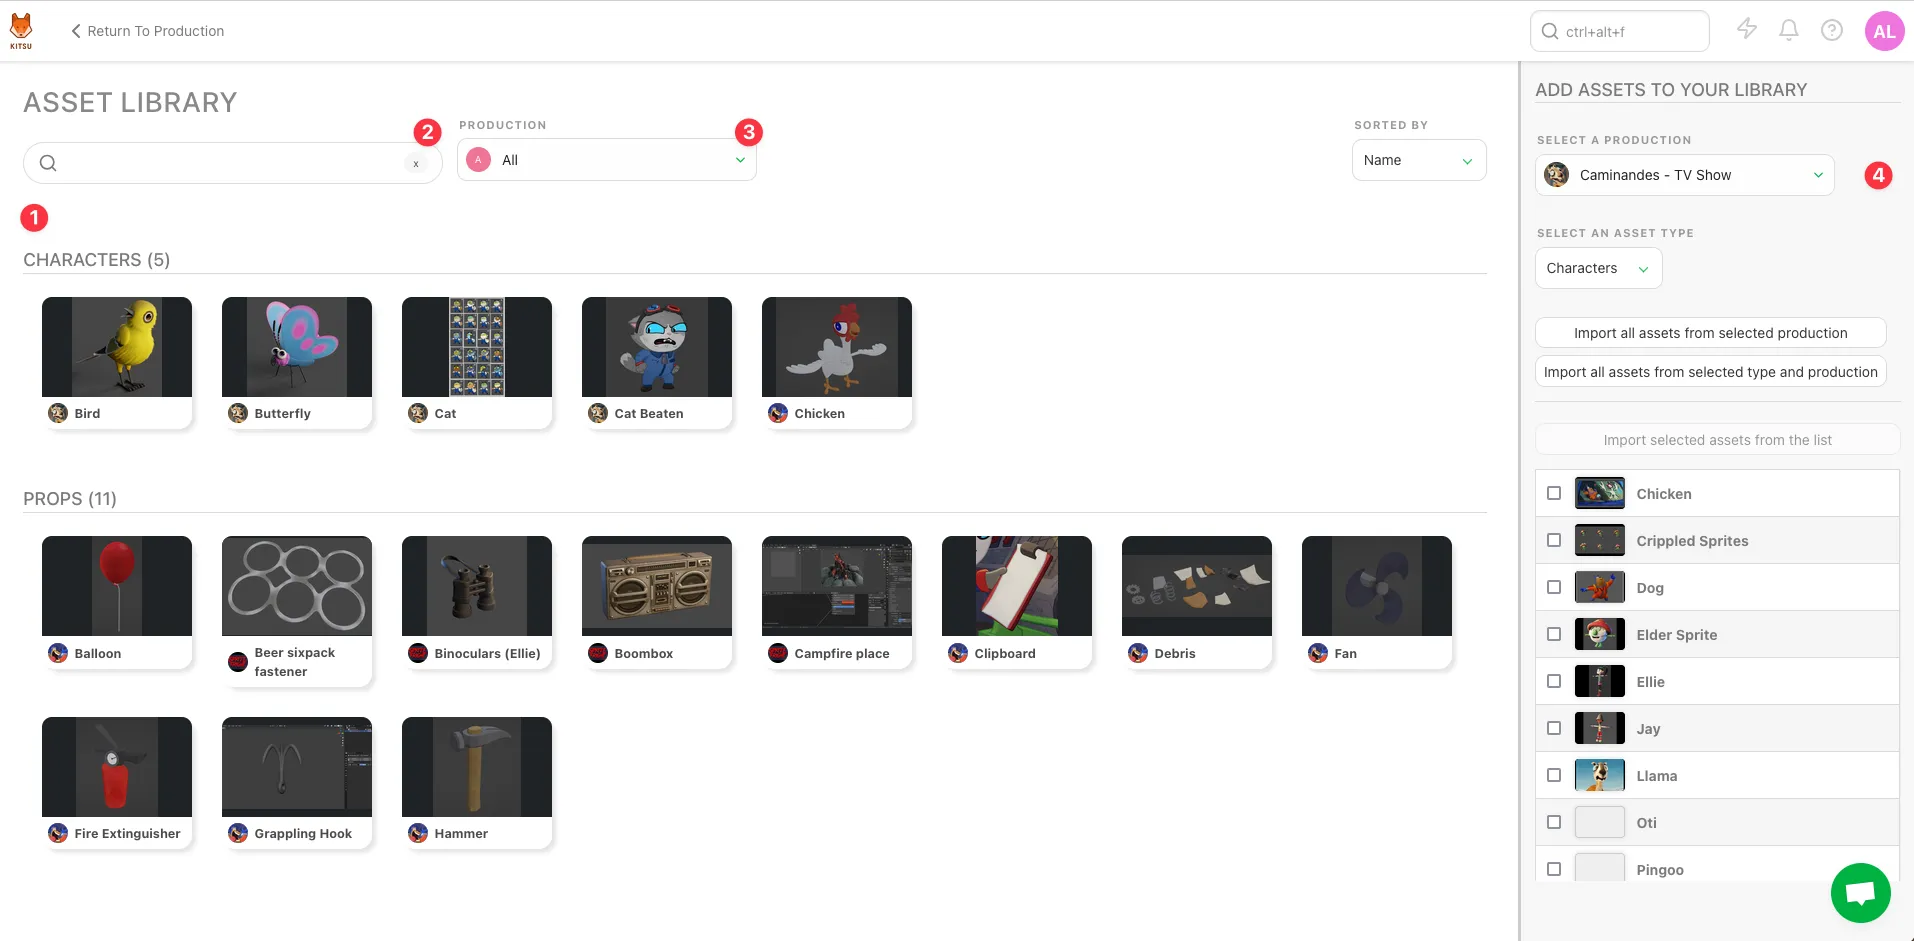This screenshot has width=1914, height=941.
Task: Click the PROPS (11) section heading
Action: [x=70, y=499]
